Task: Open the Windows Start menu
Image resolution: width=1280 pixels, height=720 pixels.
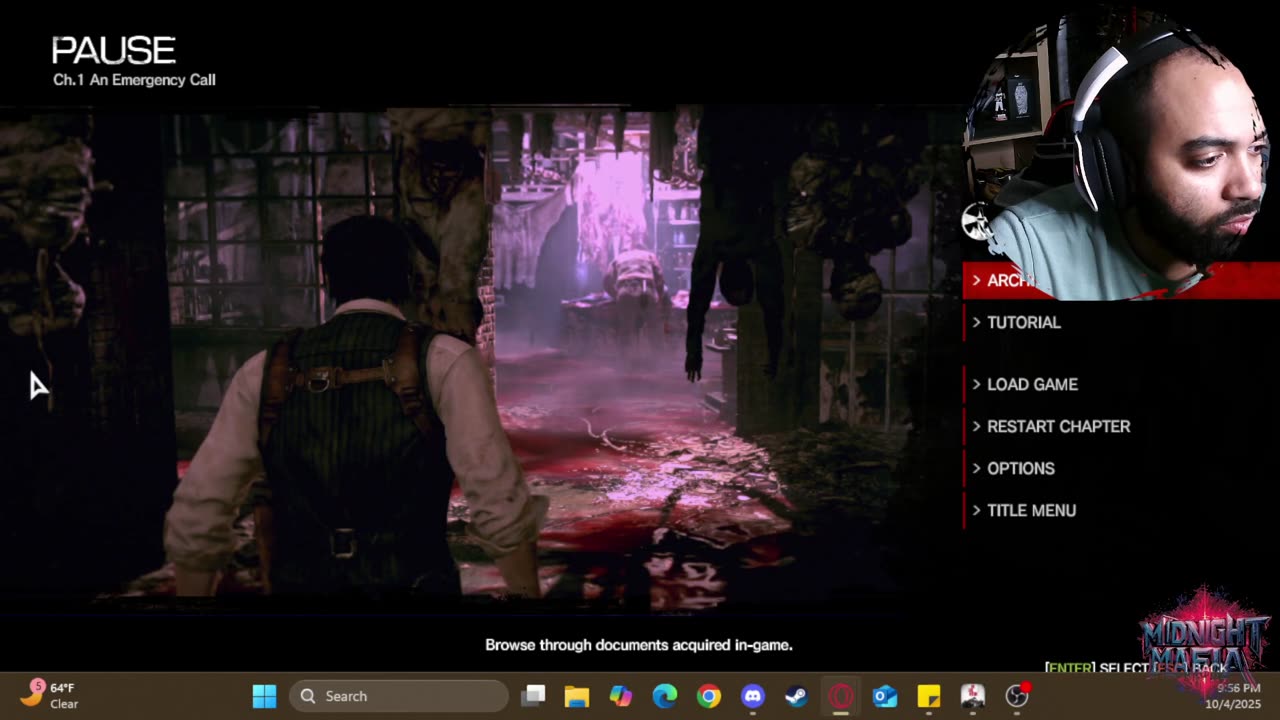Action: click(x=264, y=696)
